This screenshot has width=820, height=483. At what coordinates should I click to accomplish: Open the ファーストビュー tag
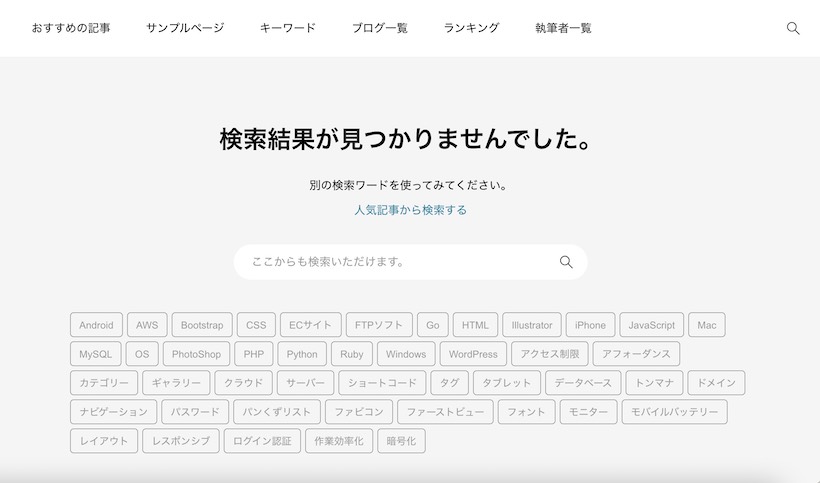coord(445,412)
